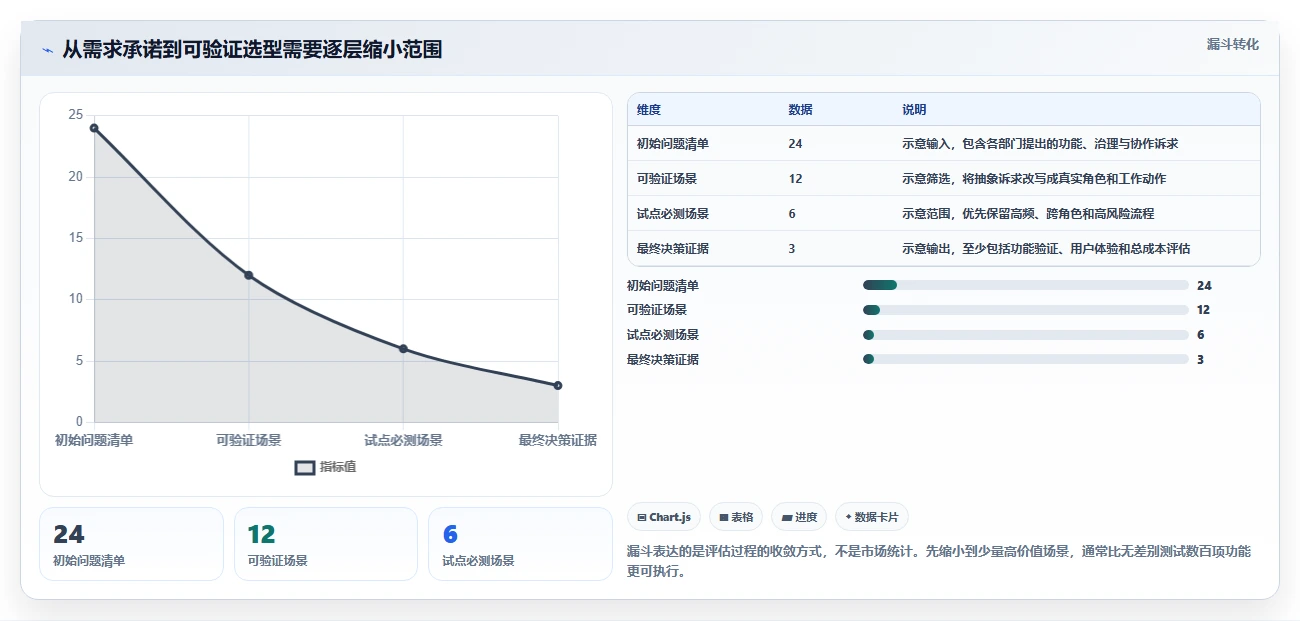Click the 漏斗转化 label in the header
This screenshot has width=1300, height=621.
click(1232, 45)
